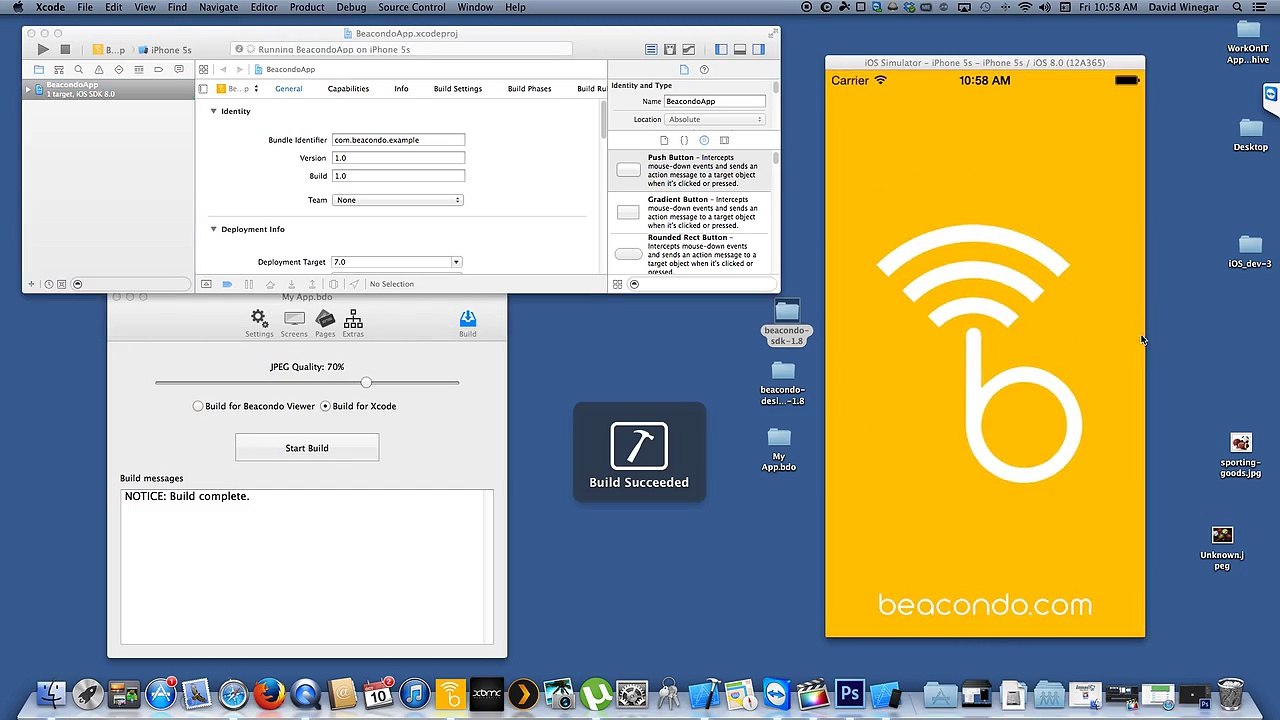Run the BeacondoApp with the Xcode play button

coord(42,49)
